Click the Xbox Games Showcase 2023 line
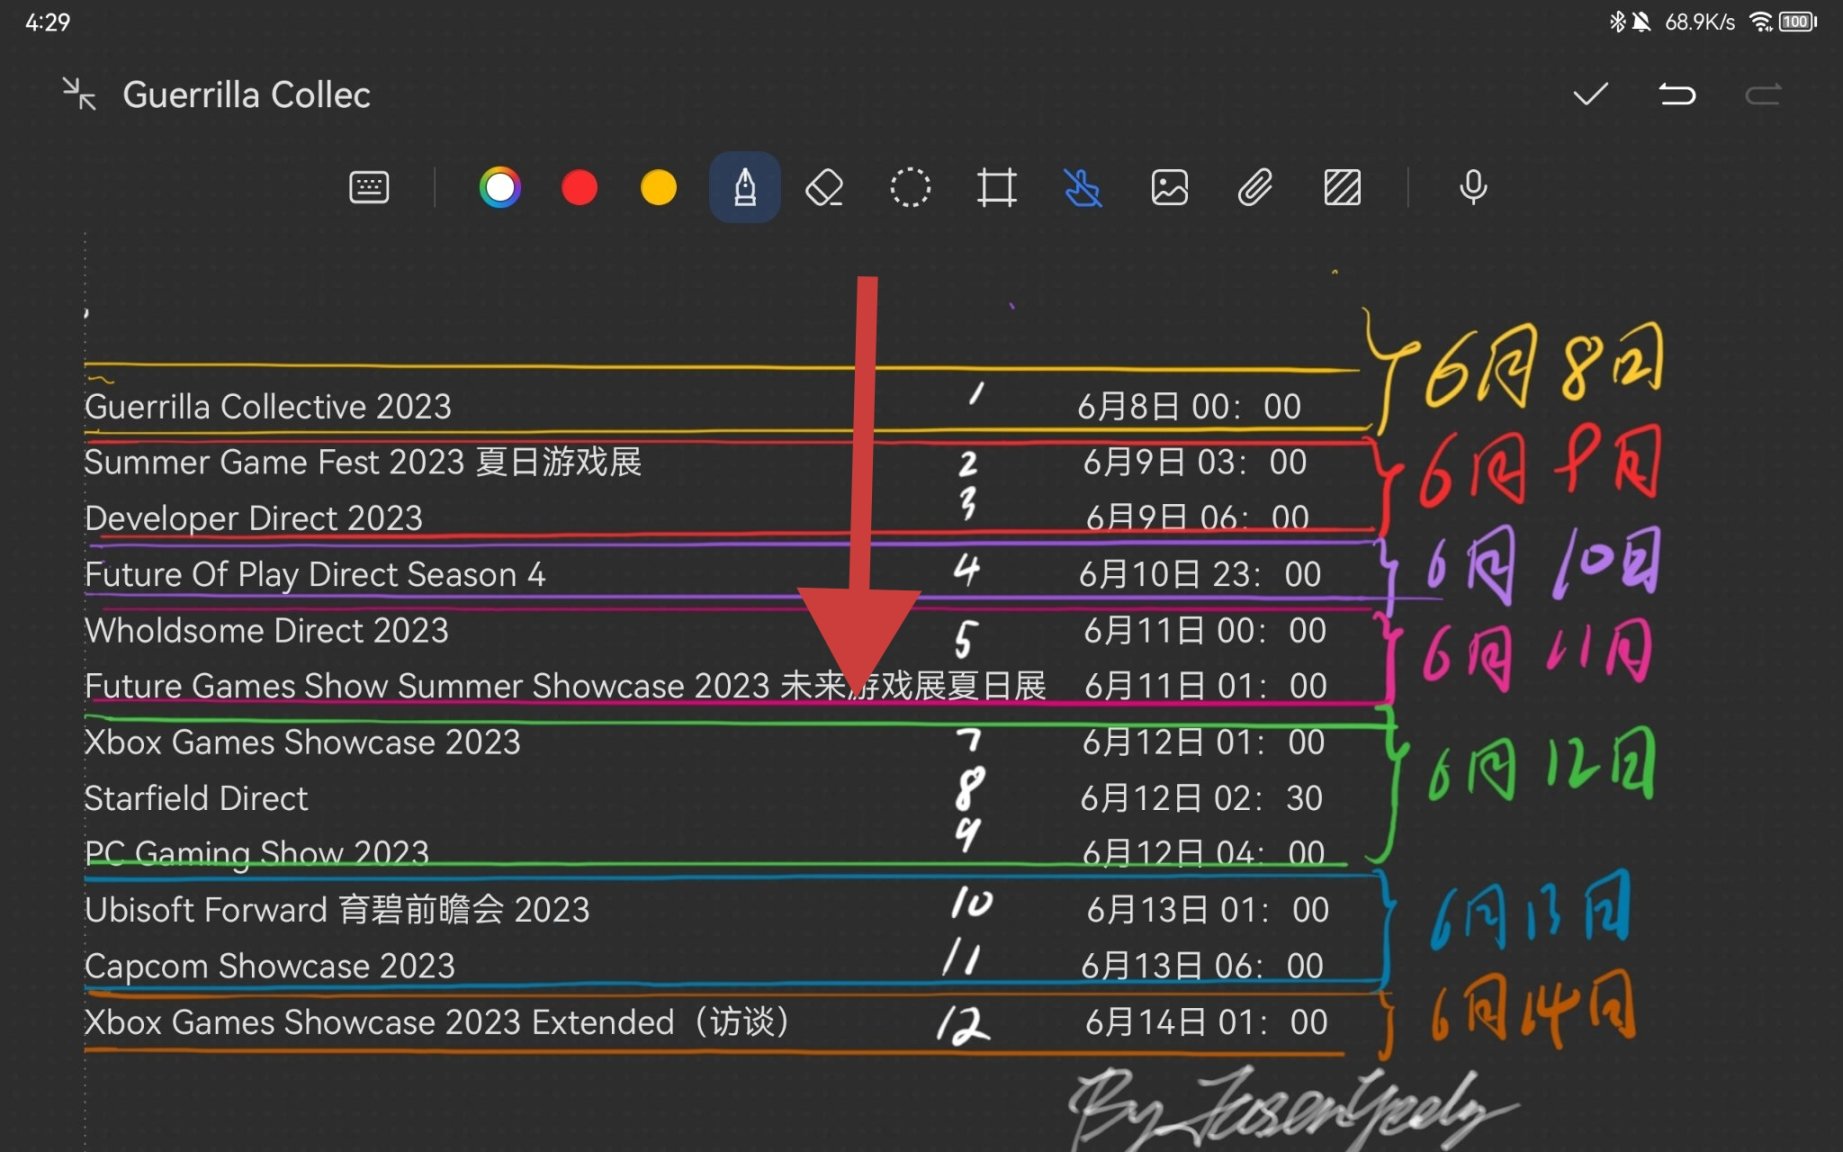1843x1152 pixels. 303,742
